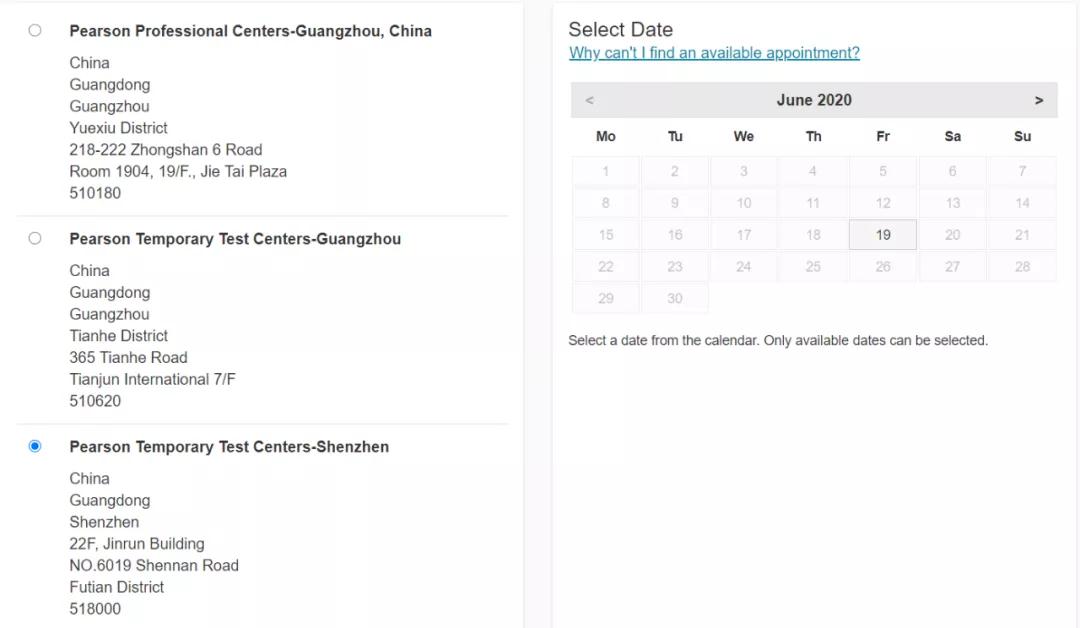Click the Pearson Professional Centers-Guangzhou, China title

pyautogui.click(x=250, y=31)
